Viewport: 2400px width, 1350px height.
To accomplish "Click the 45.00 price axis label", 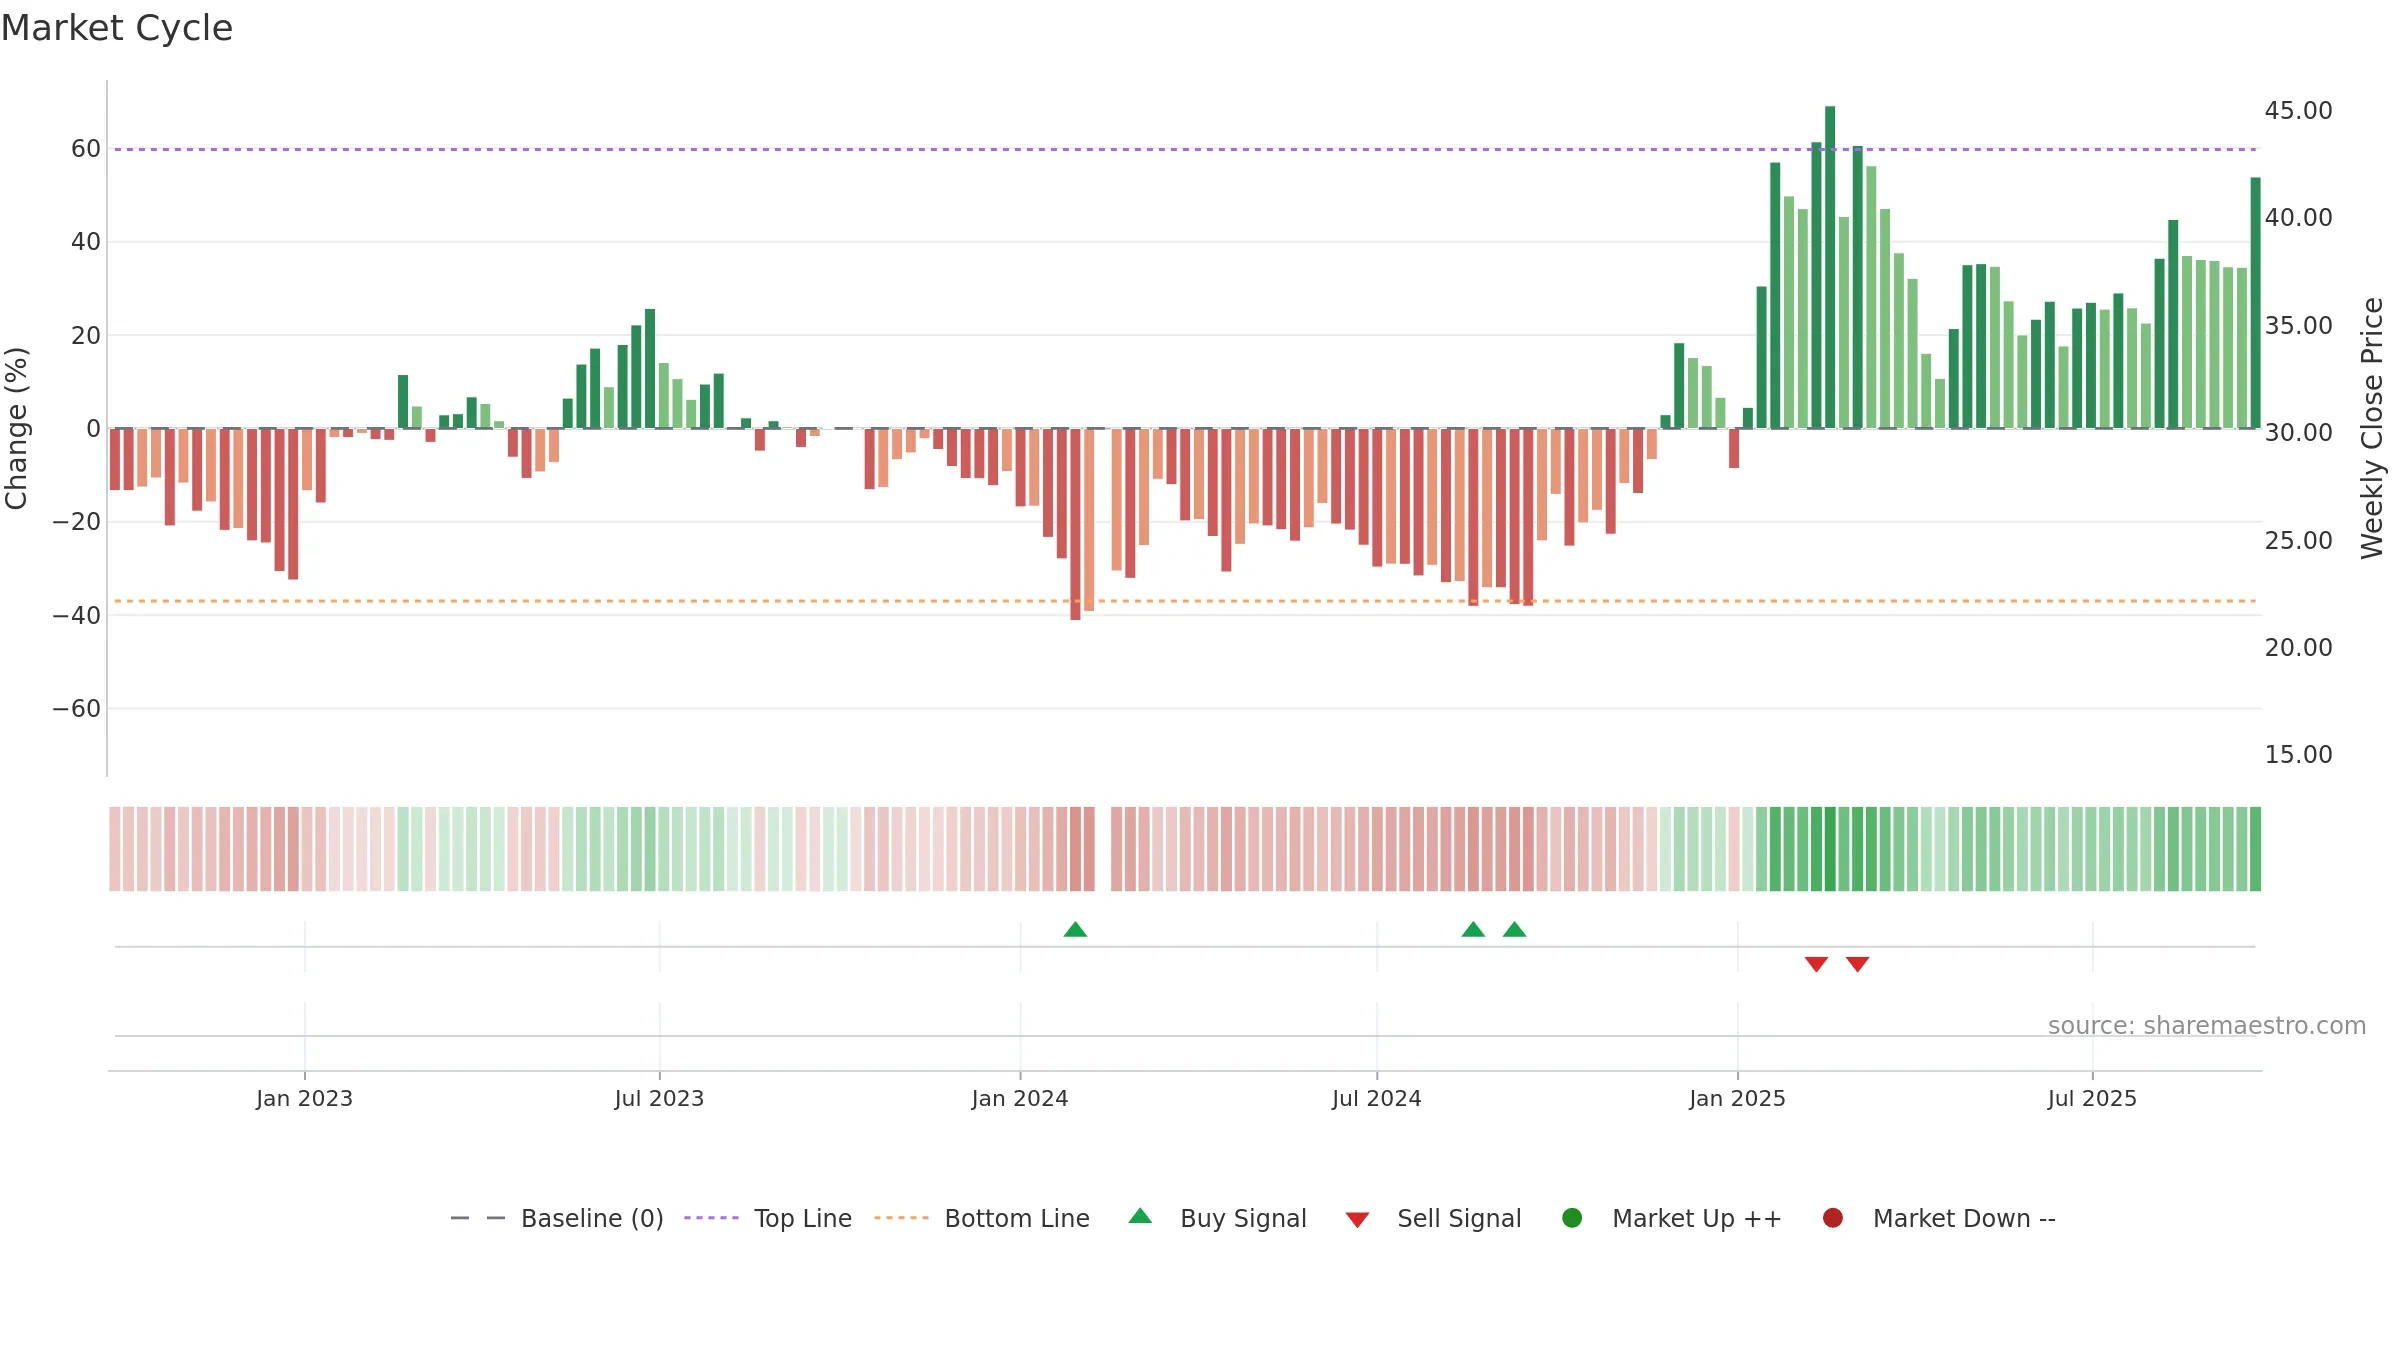I will tap(2298, 110).
